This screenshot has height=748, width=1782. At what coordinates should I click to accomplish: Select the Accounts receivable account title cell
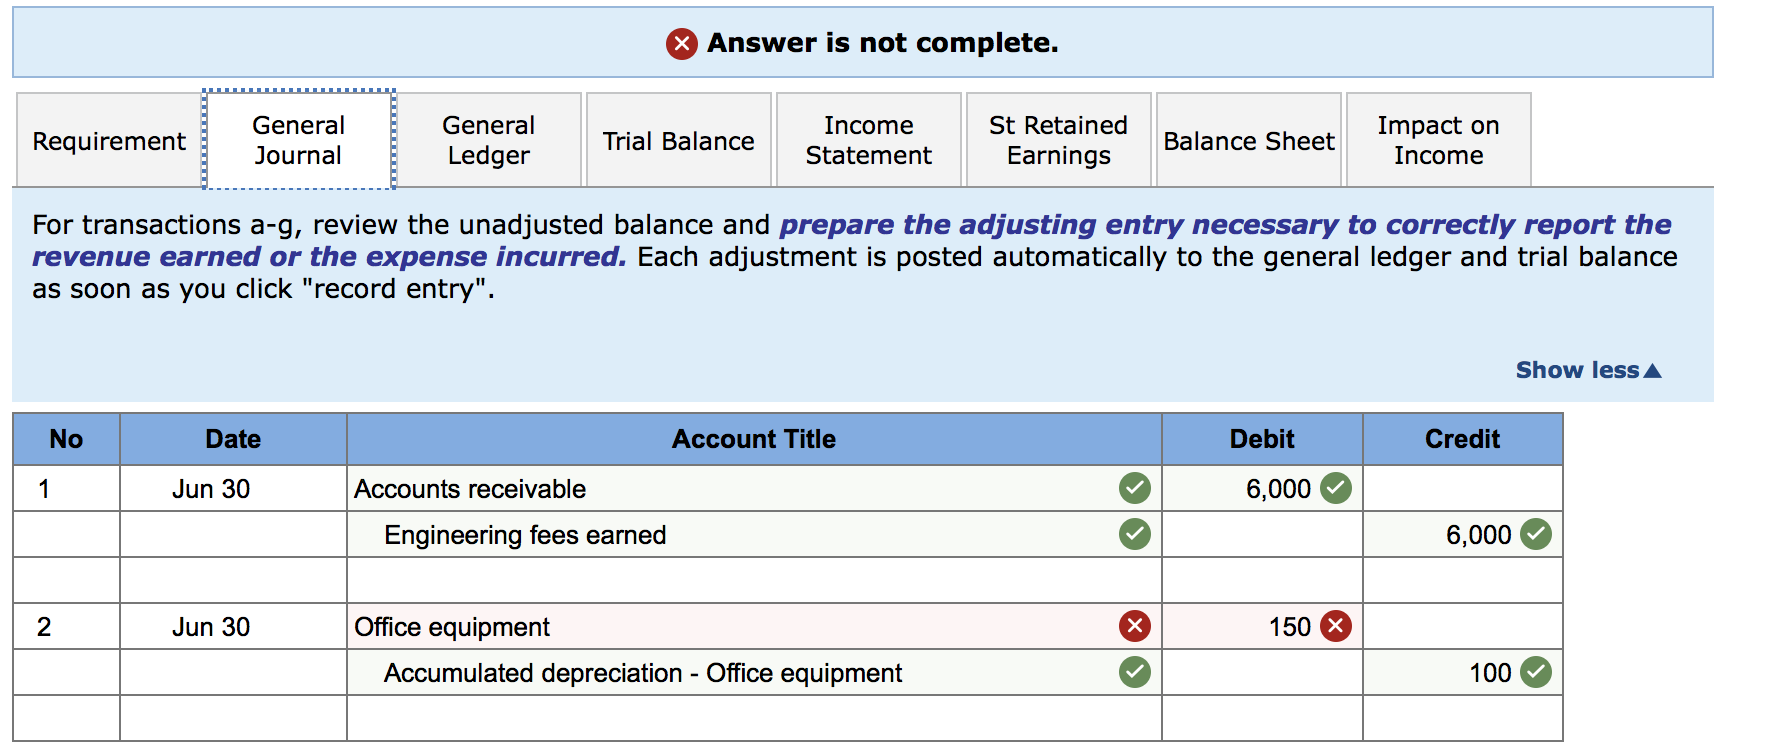pos(754,488)
